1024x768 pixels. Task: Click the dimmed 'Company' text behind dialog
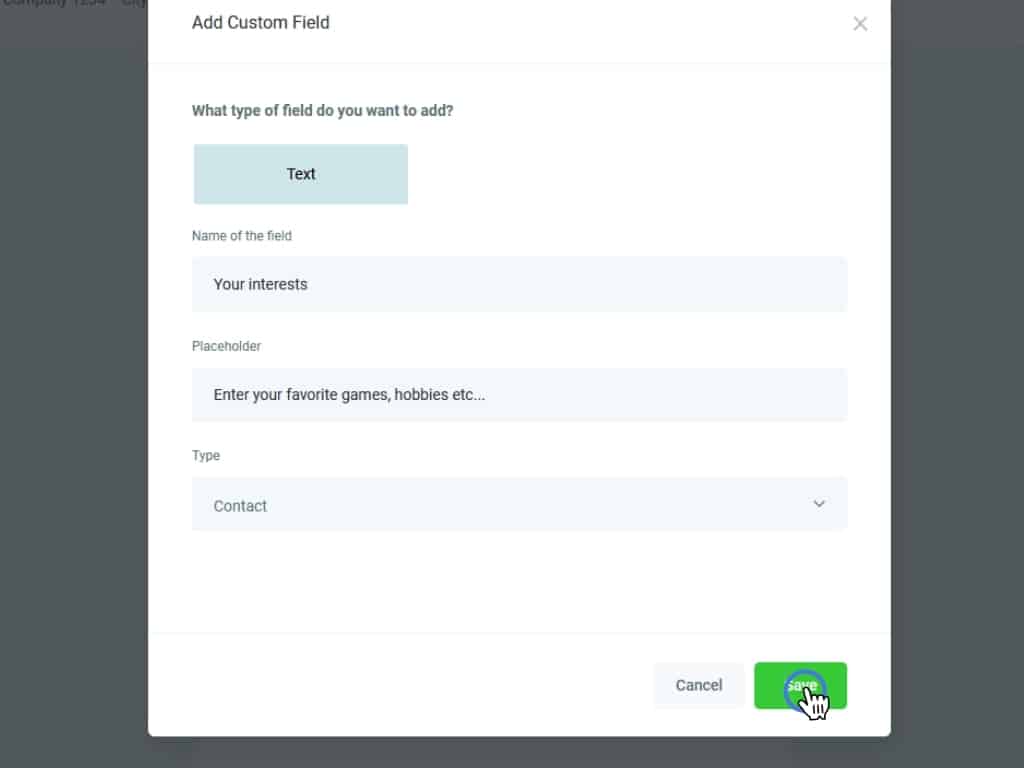click(x=40, y=4)
